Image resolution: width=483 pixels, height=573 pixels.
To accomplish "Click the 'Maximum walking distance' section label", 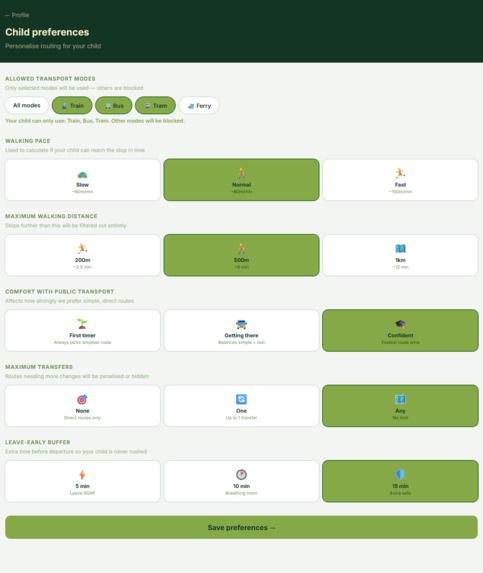I will pyautogui.click(x=51, y=216).
